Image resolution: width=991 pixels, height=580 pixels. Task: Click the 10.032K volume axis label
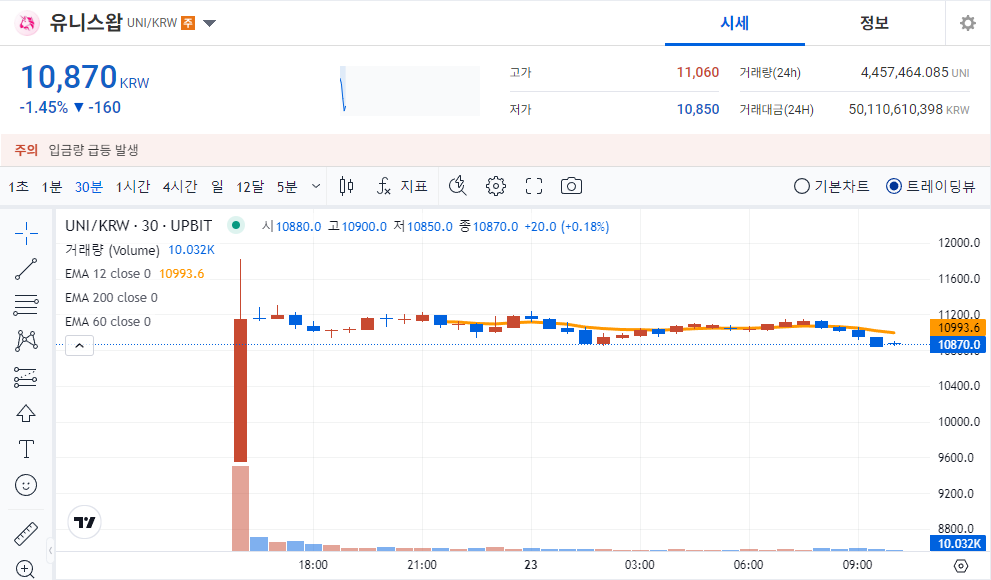[958, 543]
